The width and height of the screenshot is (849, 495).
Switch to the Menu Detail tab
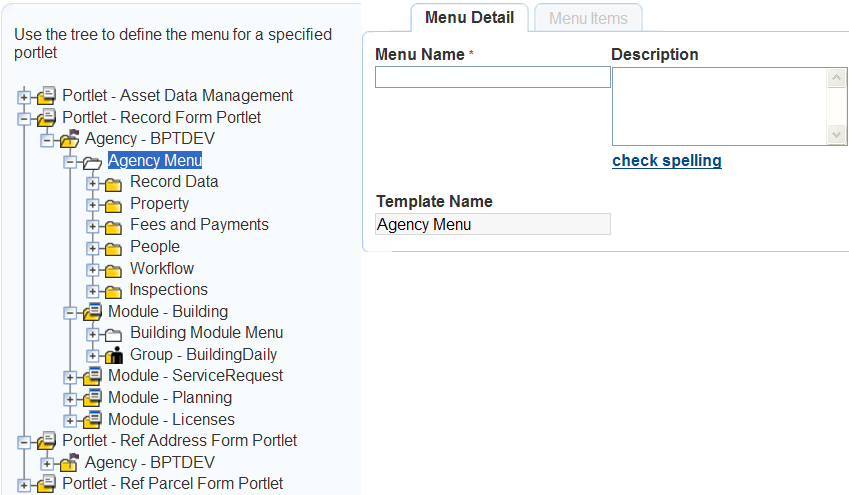(x=469, y=17)
